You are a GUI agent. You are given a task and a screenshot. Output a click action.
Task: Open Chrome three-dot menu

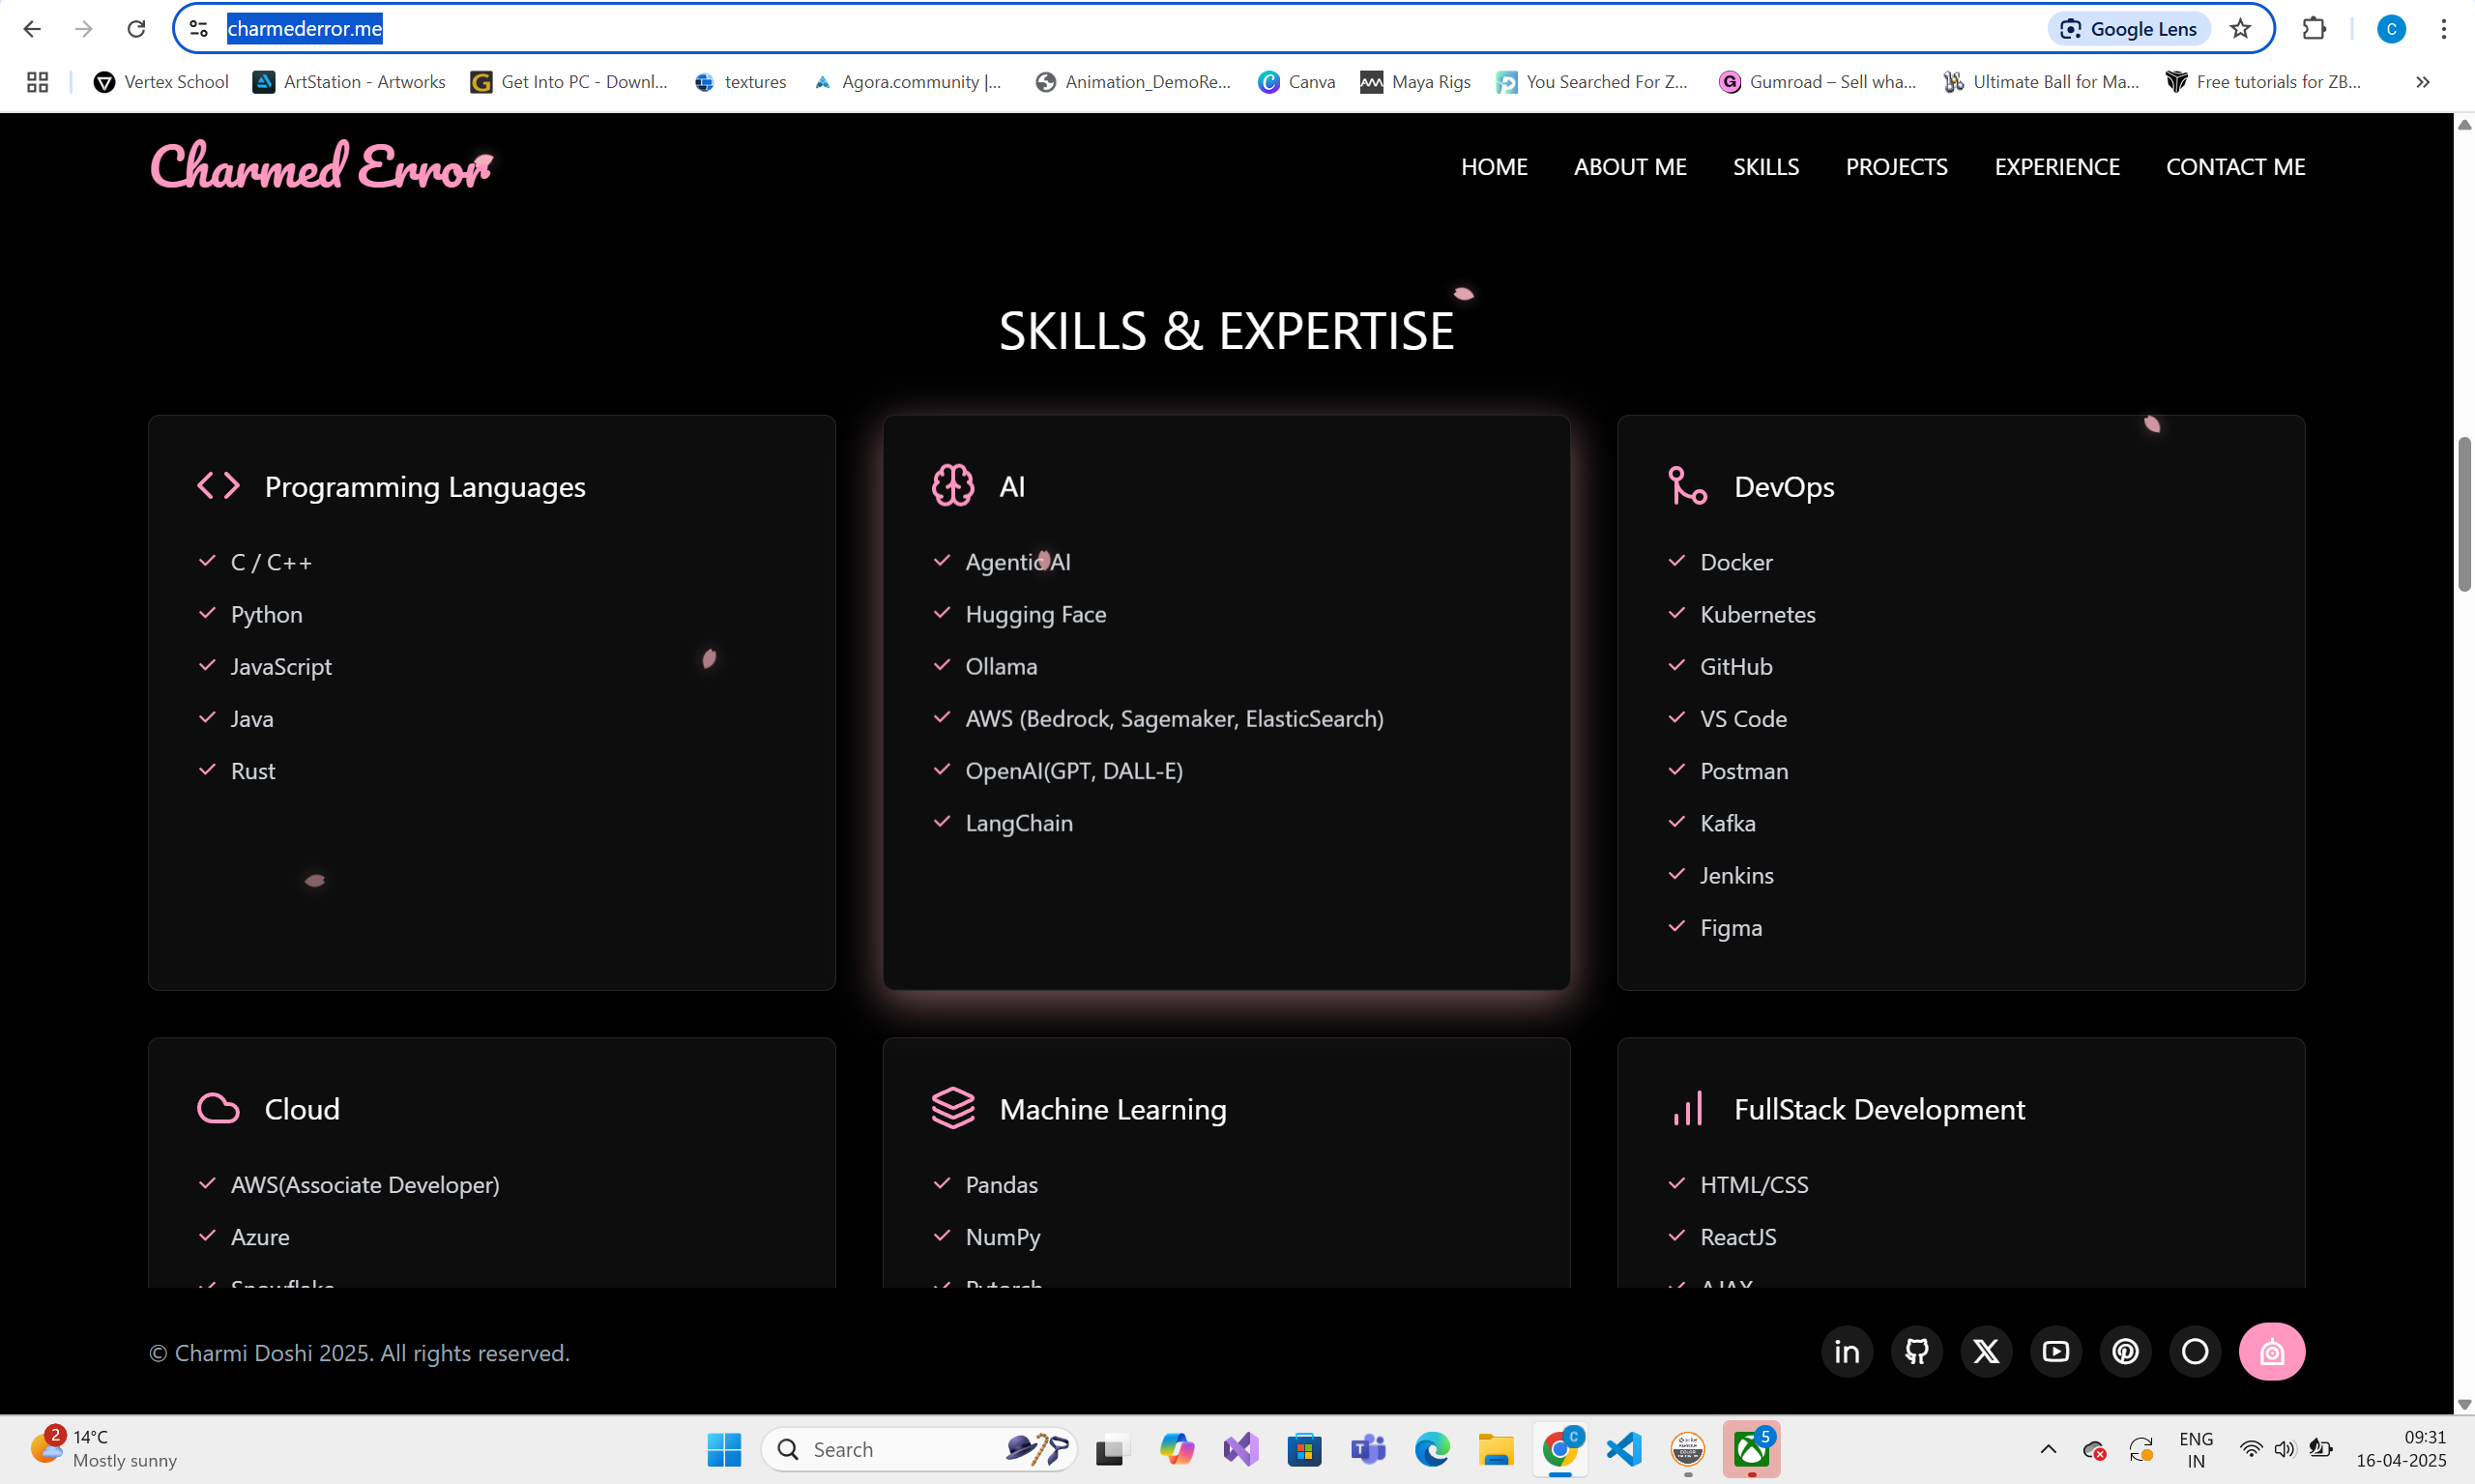point(2443,29)
